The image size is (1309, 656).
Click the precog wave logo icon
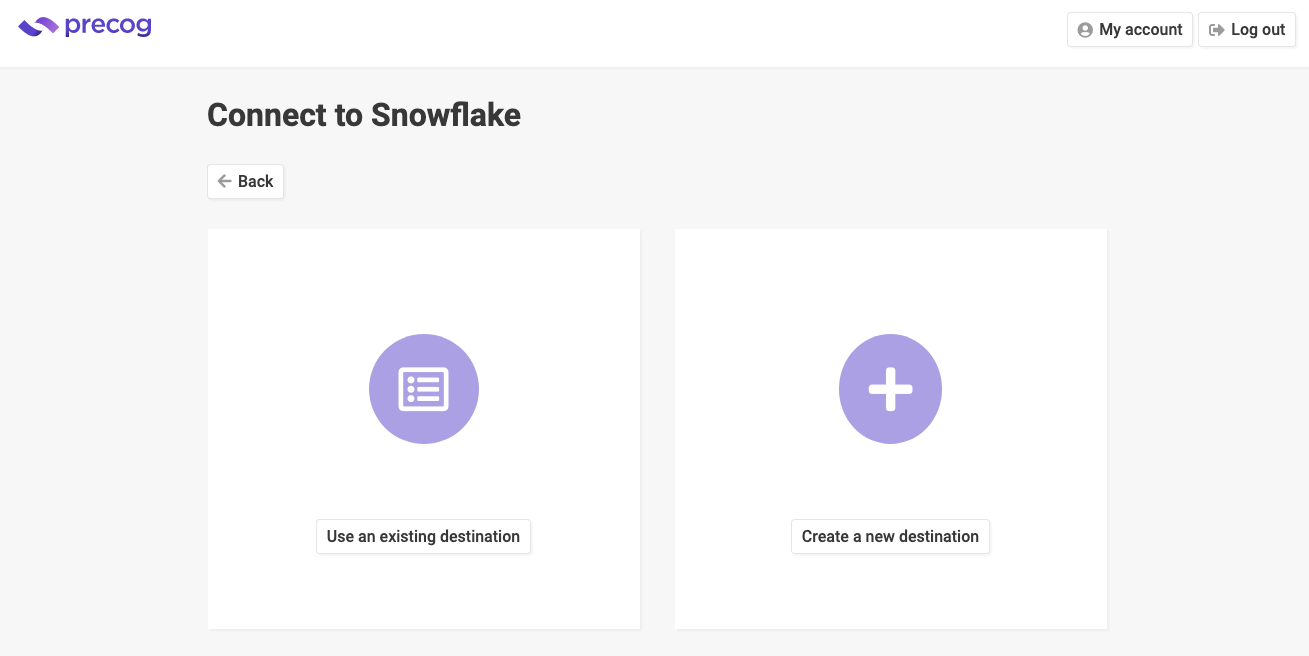click(38, 27)
